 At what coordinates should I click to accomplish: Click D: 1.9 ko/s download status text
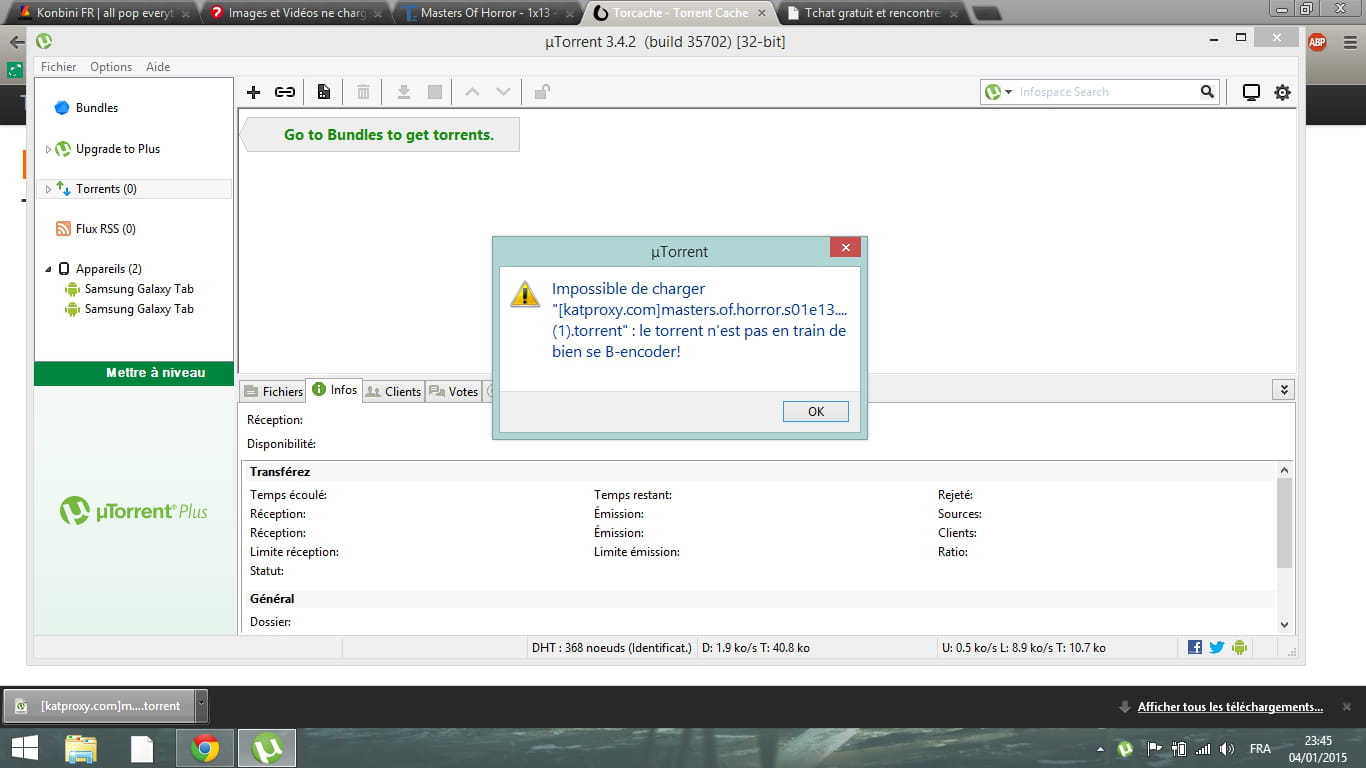point(756,648)
